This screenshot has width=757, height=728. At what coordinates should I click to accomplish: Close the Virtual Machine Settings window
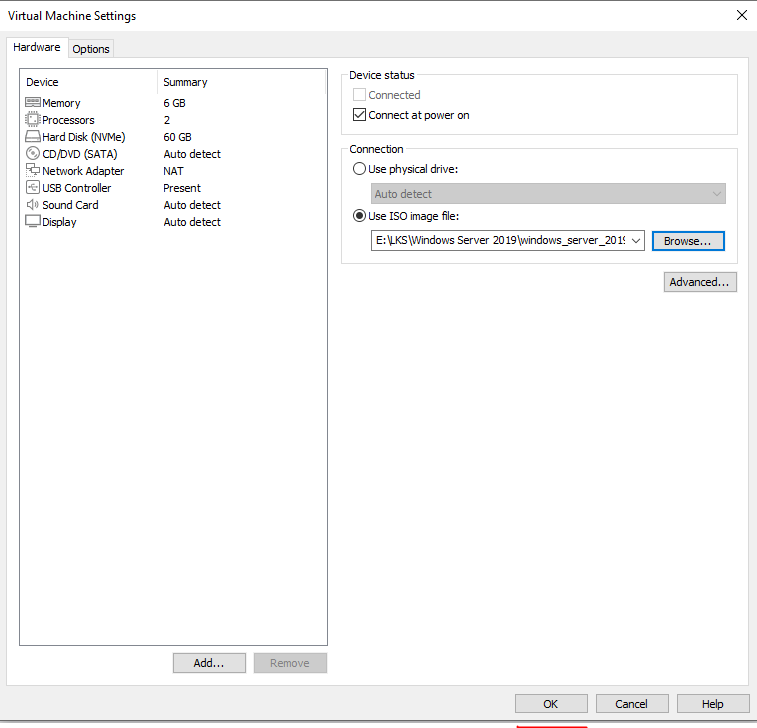coord(742,15)
